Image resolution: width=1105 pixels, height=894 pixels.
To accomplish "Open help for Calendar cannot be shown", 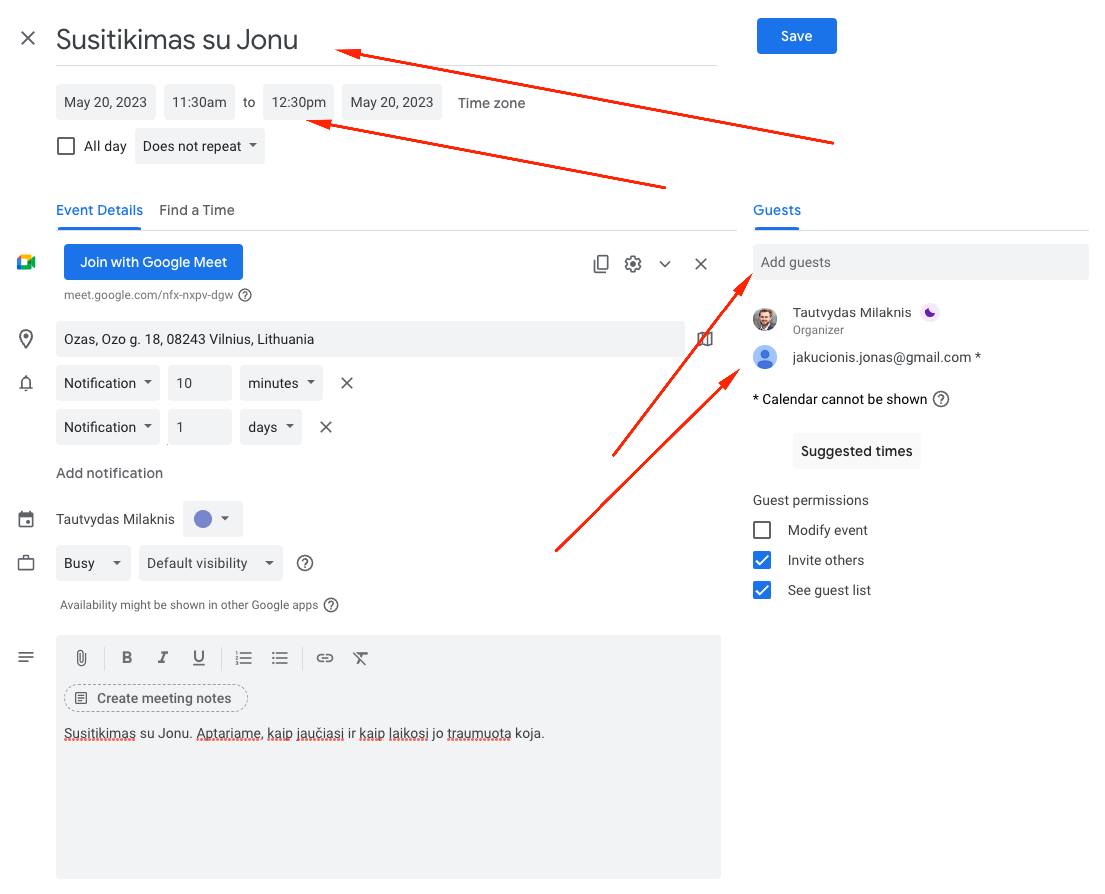I will pyautogui.click(x=941, y=399).
